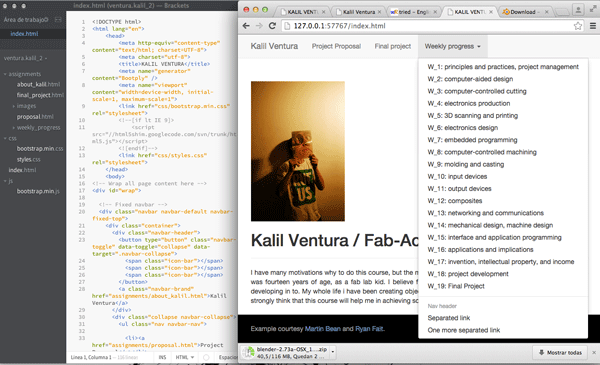Reload the page in Chrome
Viewport: 600px width, 365px height.
[272, 26]
